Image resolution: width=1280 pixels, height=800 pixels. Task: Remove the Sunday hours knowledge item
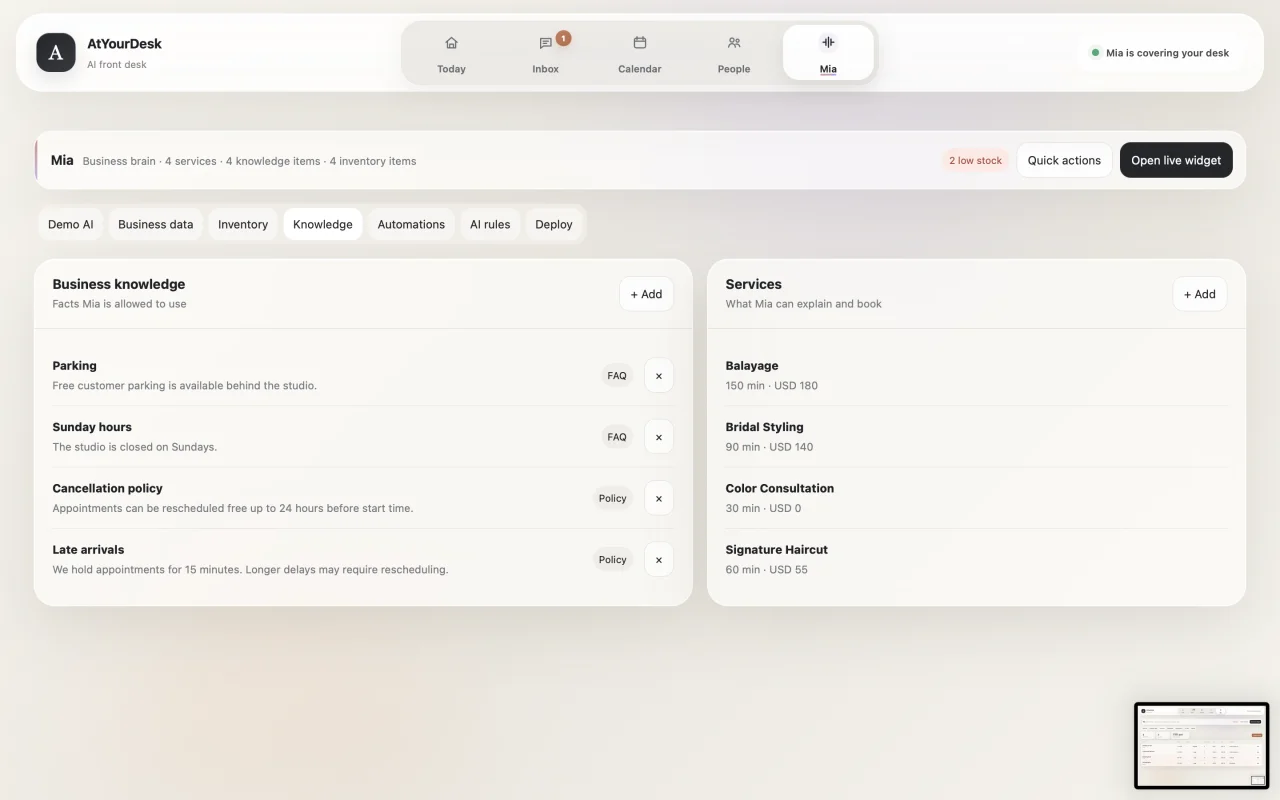click(x=659, y=437)
